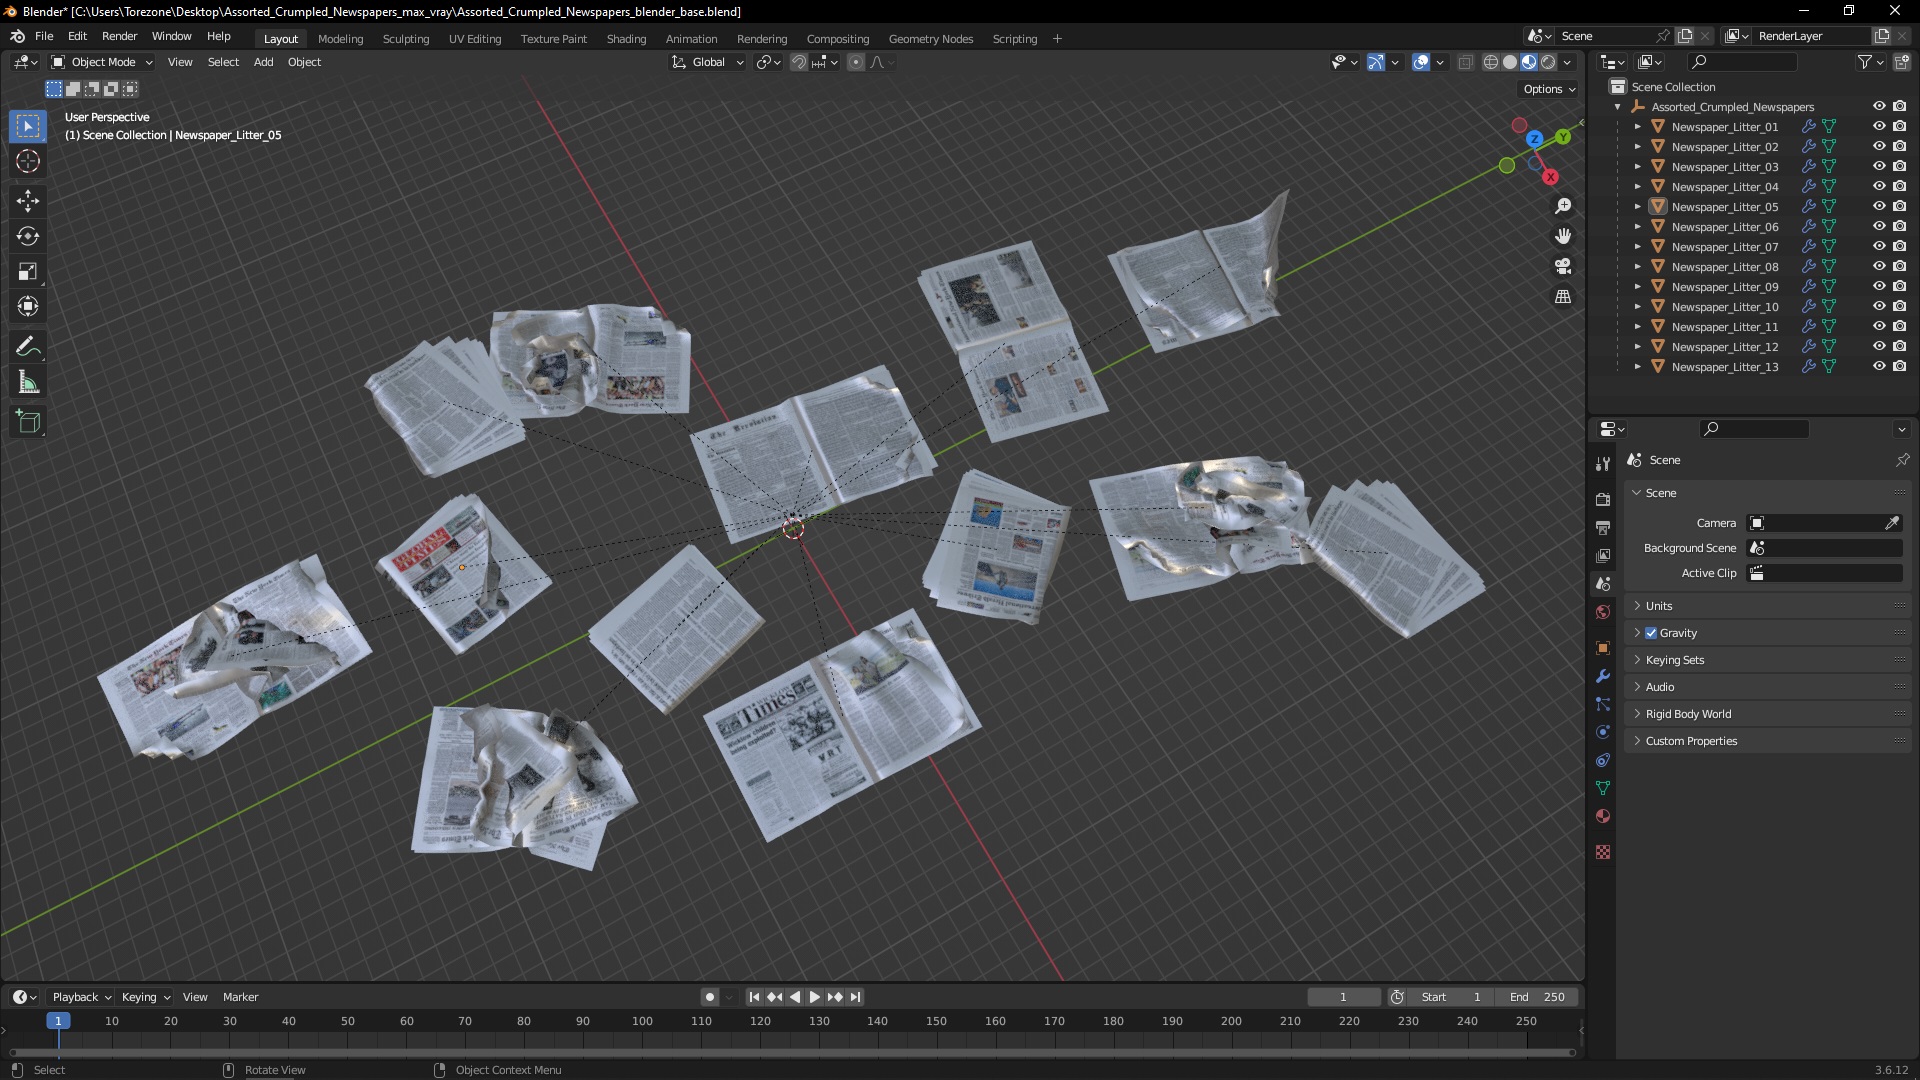The width and height of the screenshot is (1920, 1080).
Task: Switch perspective/orthographic grid icon
Action: click(1563, 297)
